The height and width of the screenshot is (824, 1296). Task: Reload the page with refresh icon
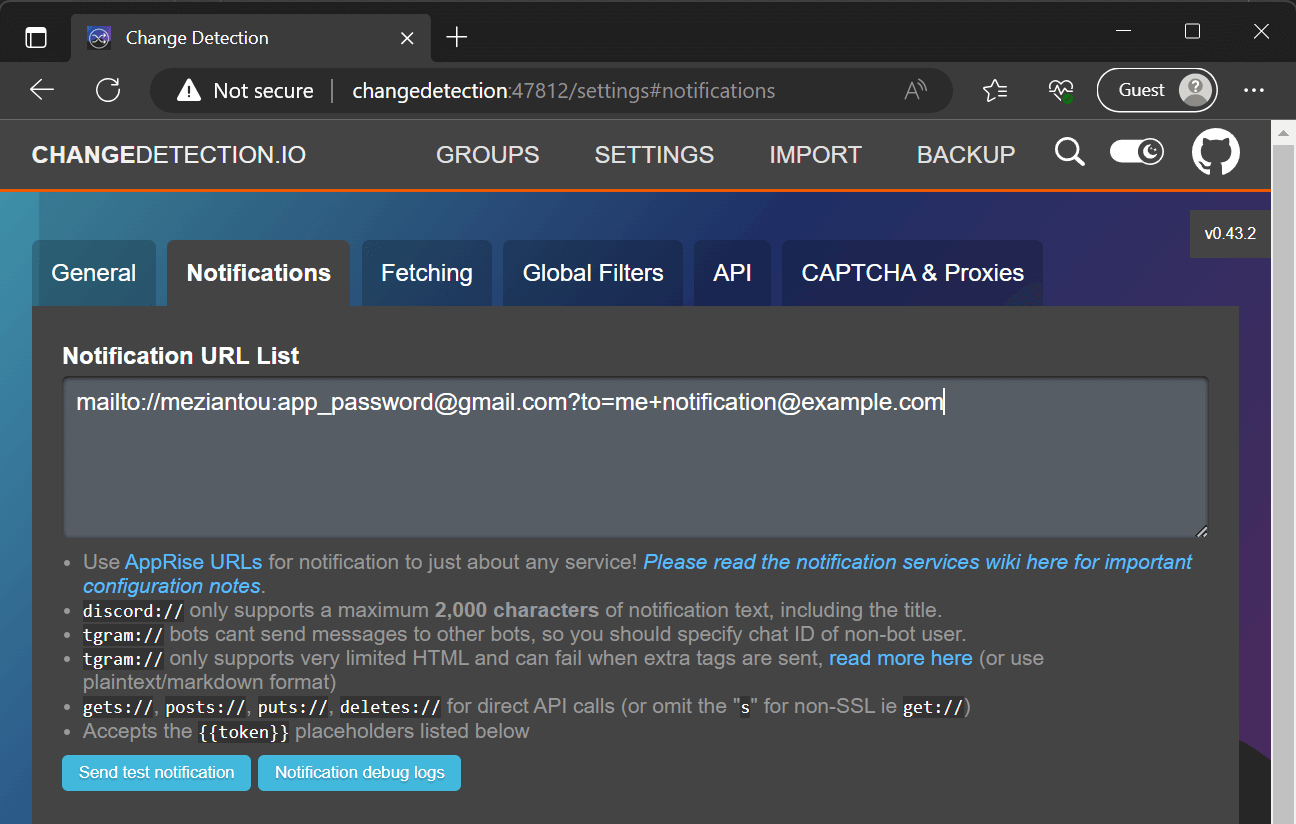[x=108, y=91]
